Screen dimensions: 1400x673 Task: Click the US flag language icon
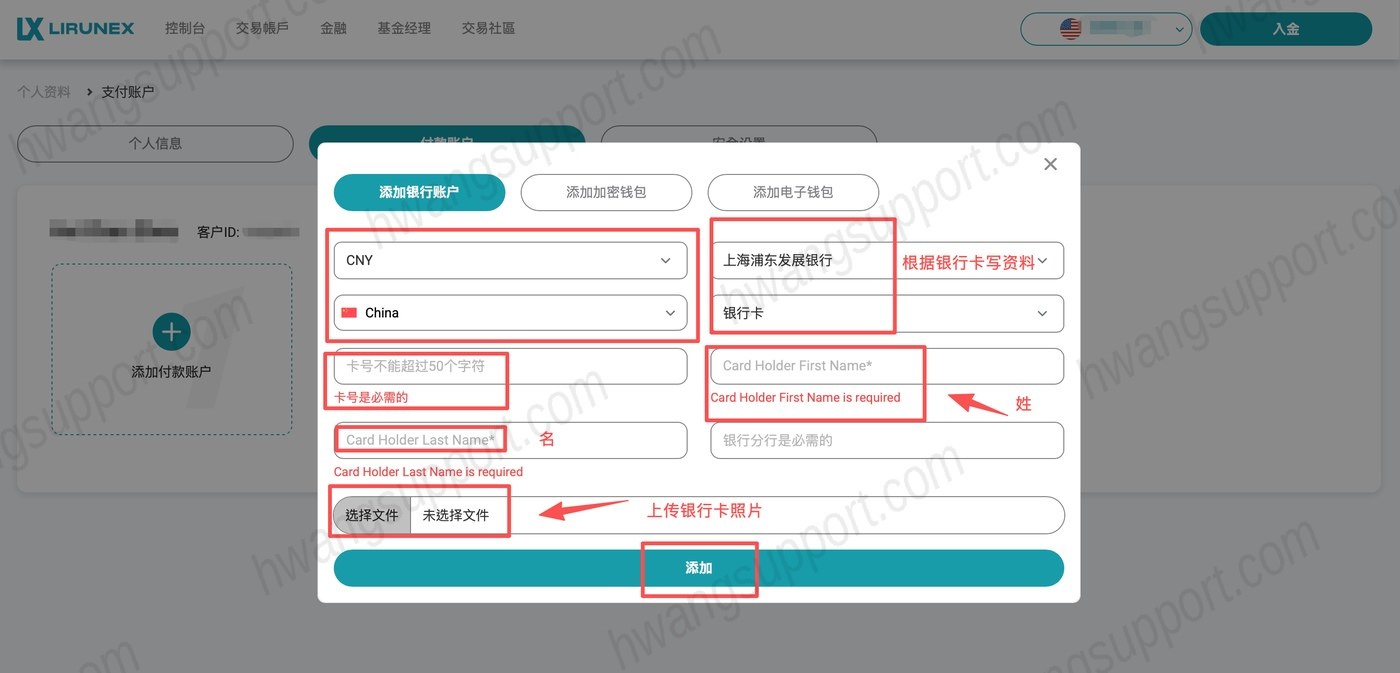click(x=1070, y=29)
